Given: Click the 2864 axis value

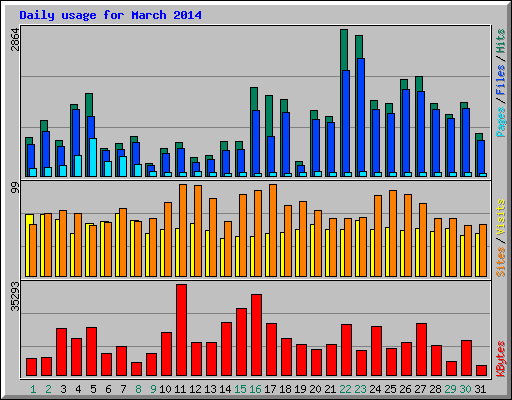Looking at the screenshot, I should [x=15, y=39].
